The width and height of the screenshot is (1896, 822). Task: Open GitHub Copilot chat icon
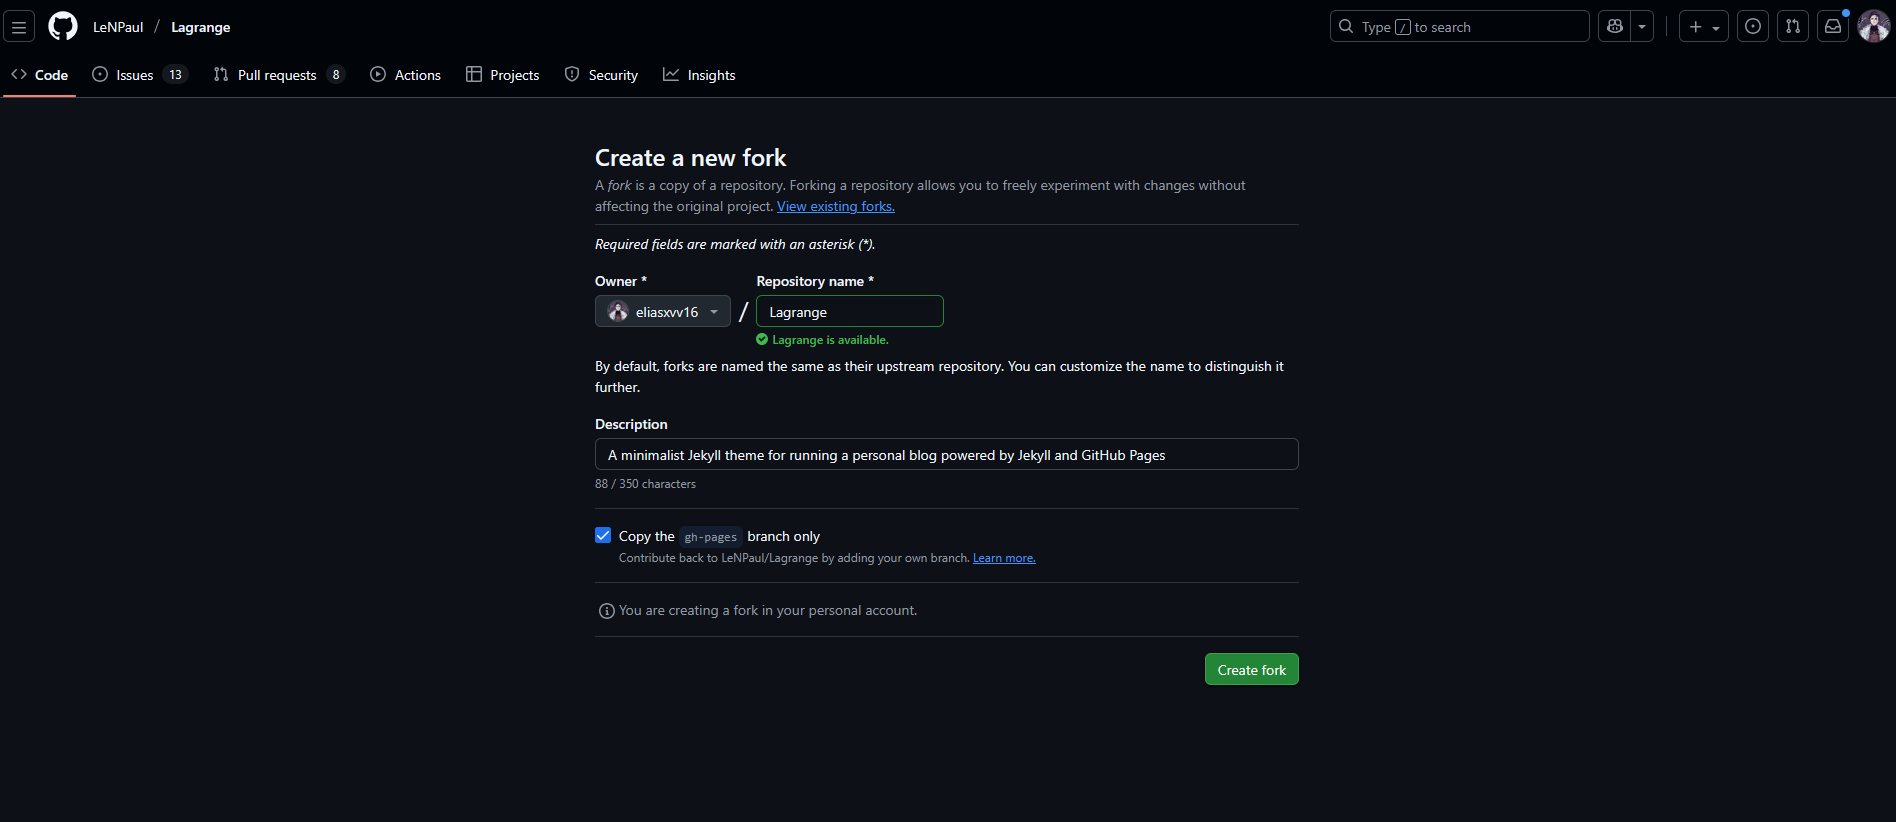click(x=1614, y=27)
